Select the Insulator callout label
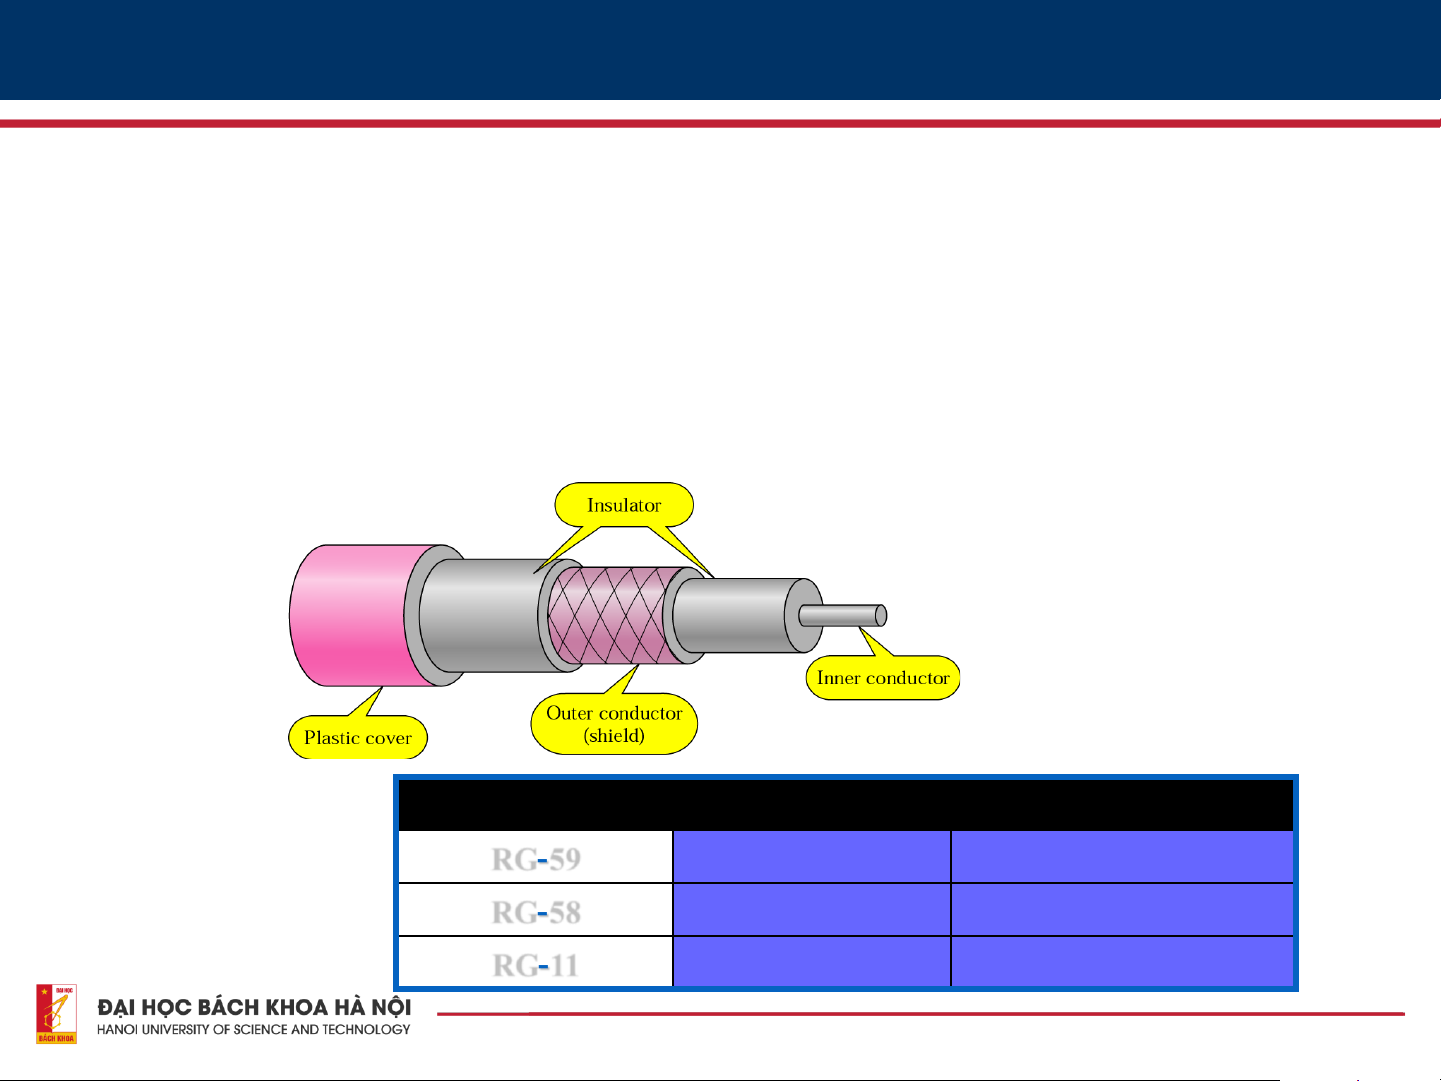The width and height of the screenshot is (1441, 1081). click(x=624, y=505)
